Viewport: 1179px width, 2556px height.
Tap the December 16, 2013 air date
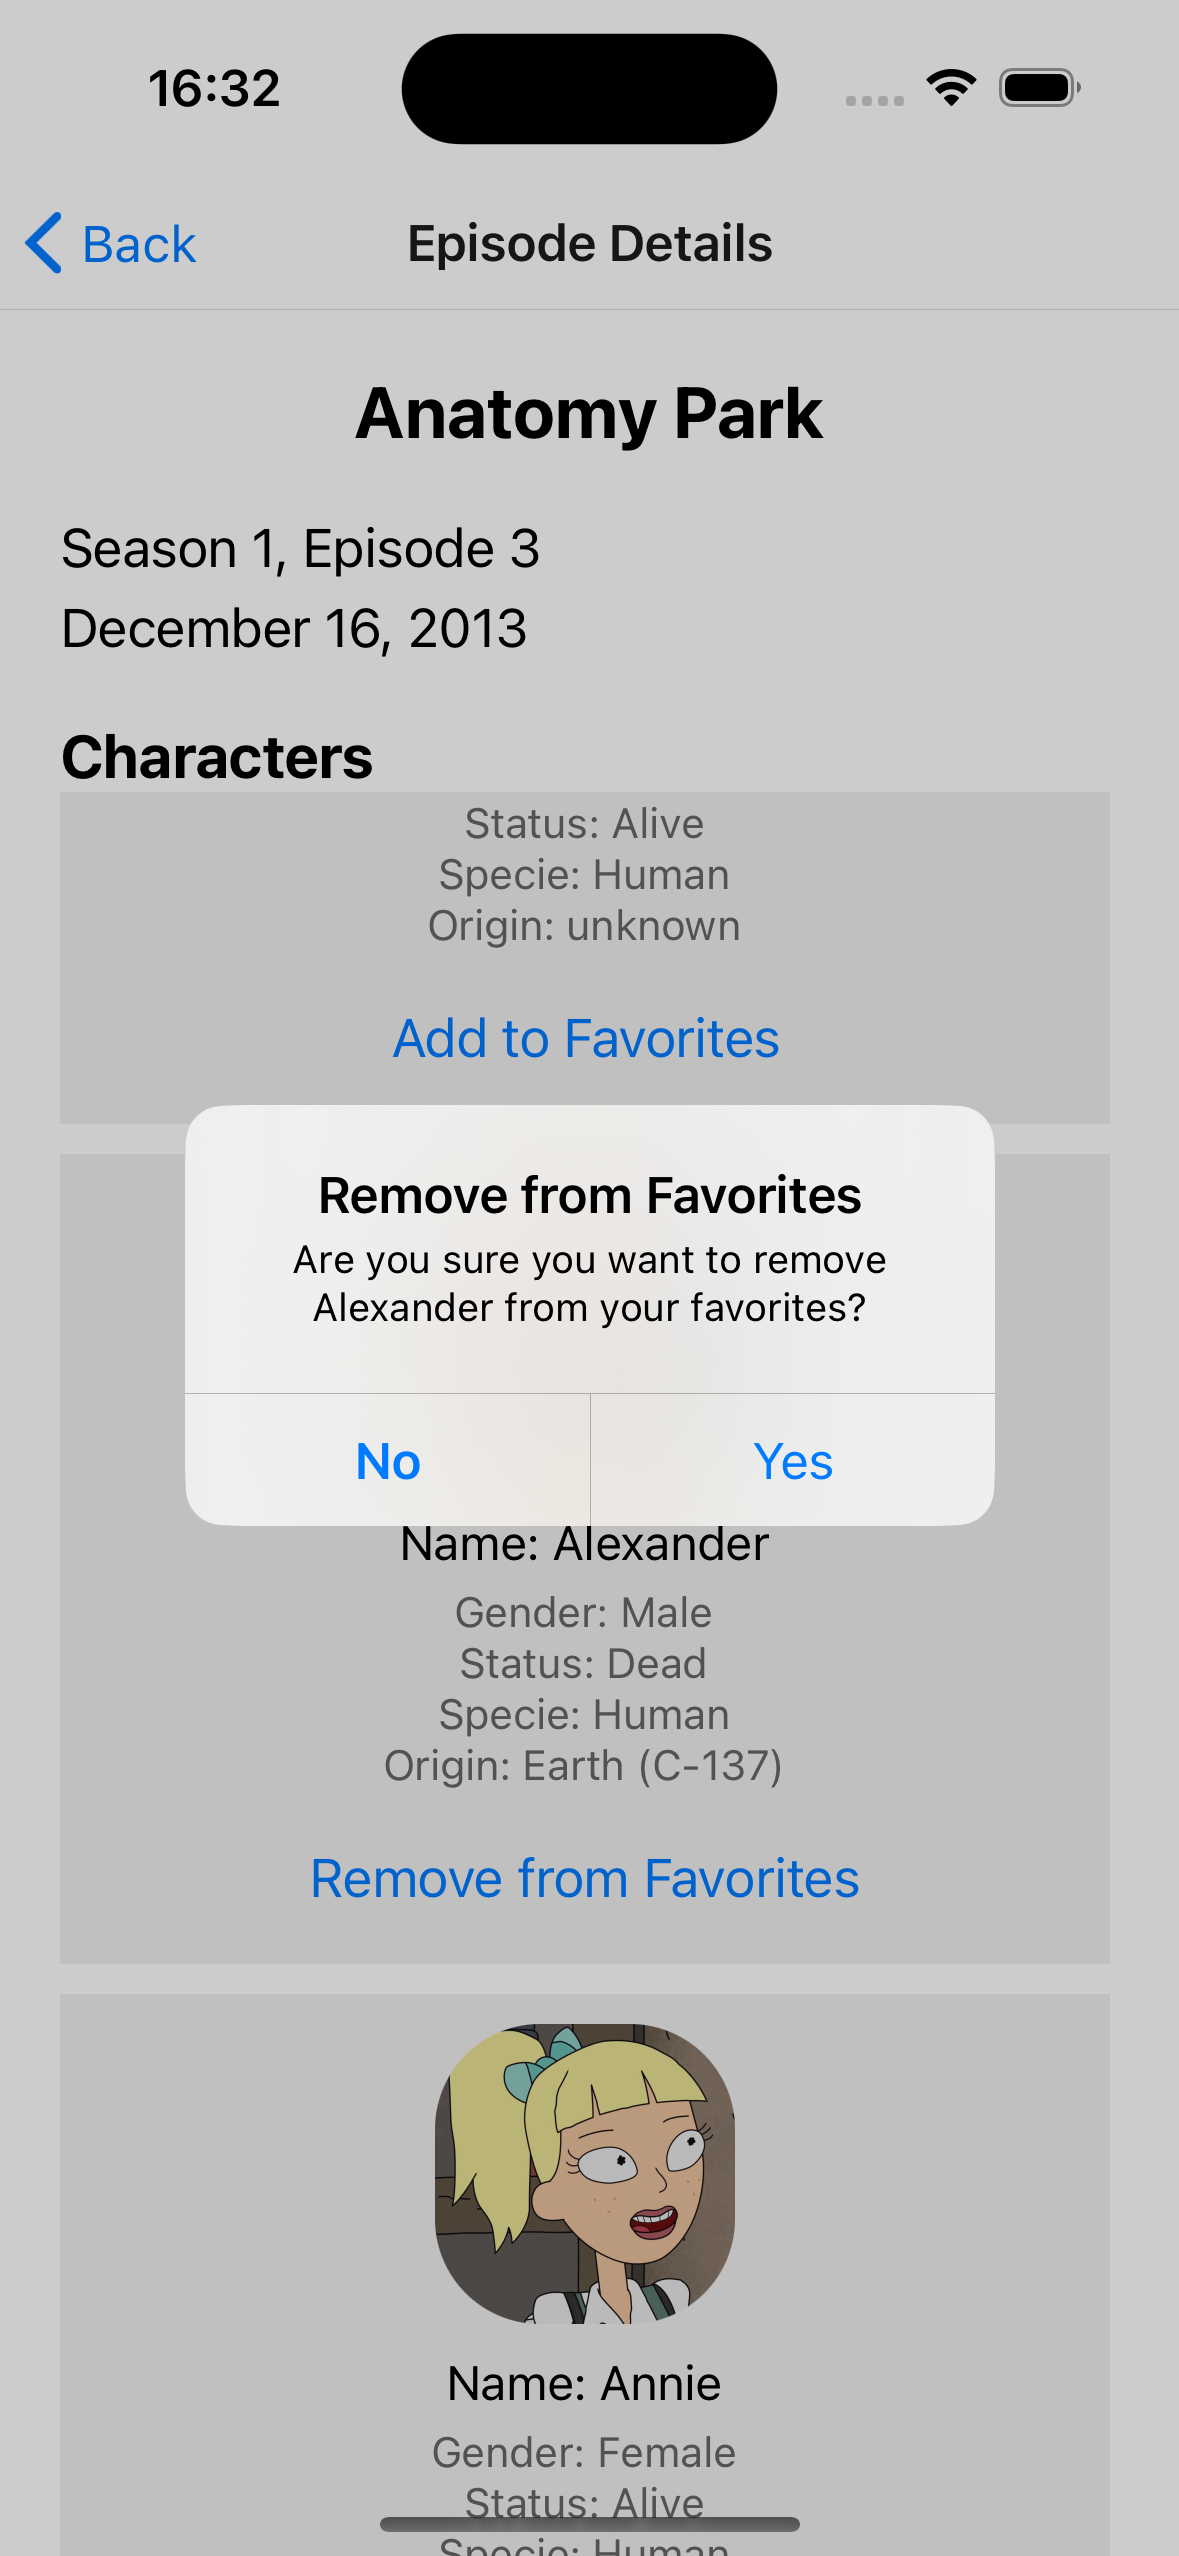click(x=294, y=629)
